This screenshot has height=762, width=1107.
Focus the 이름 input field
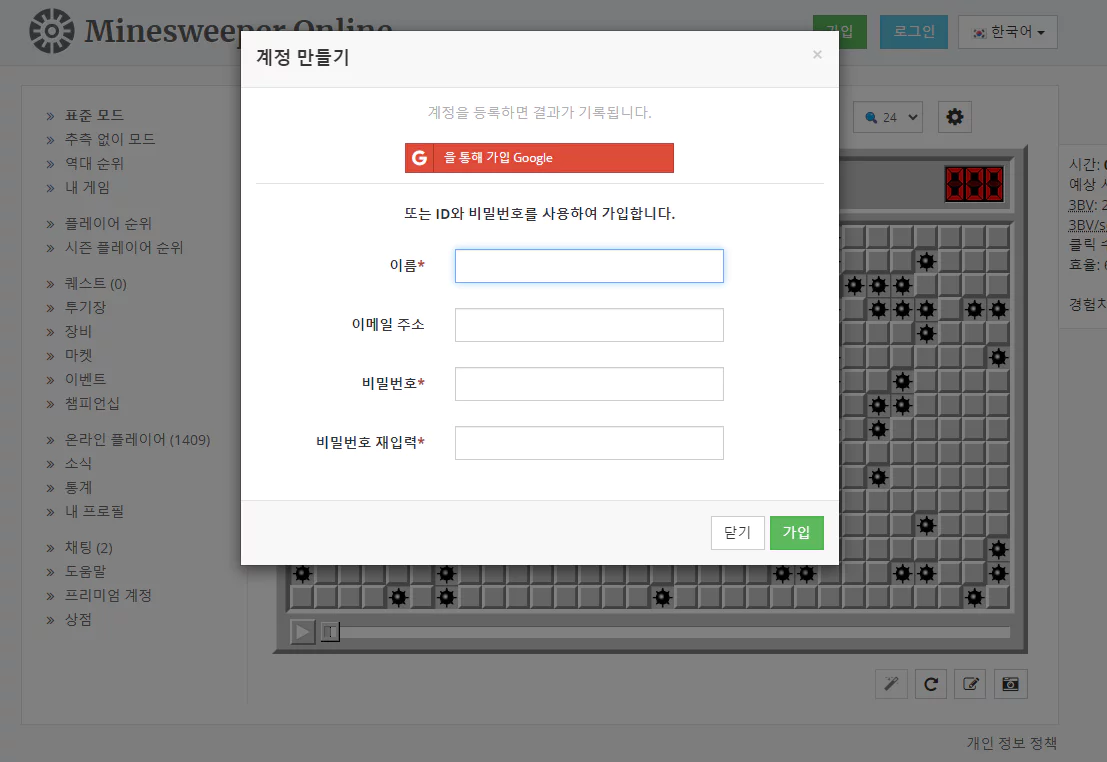[589, 266]
